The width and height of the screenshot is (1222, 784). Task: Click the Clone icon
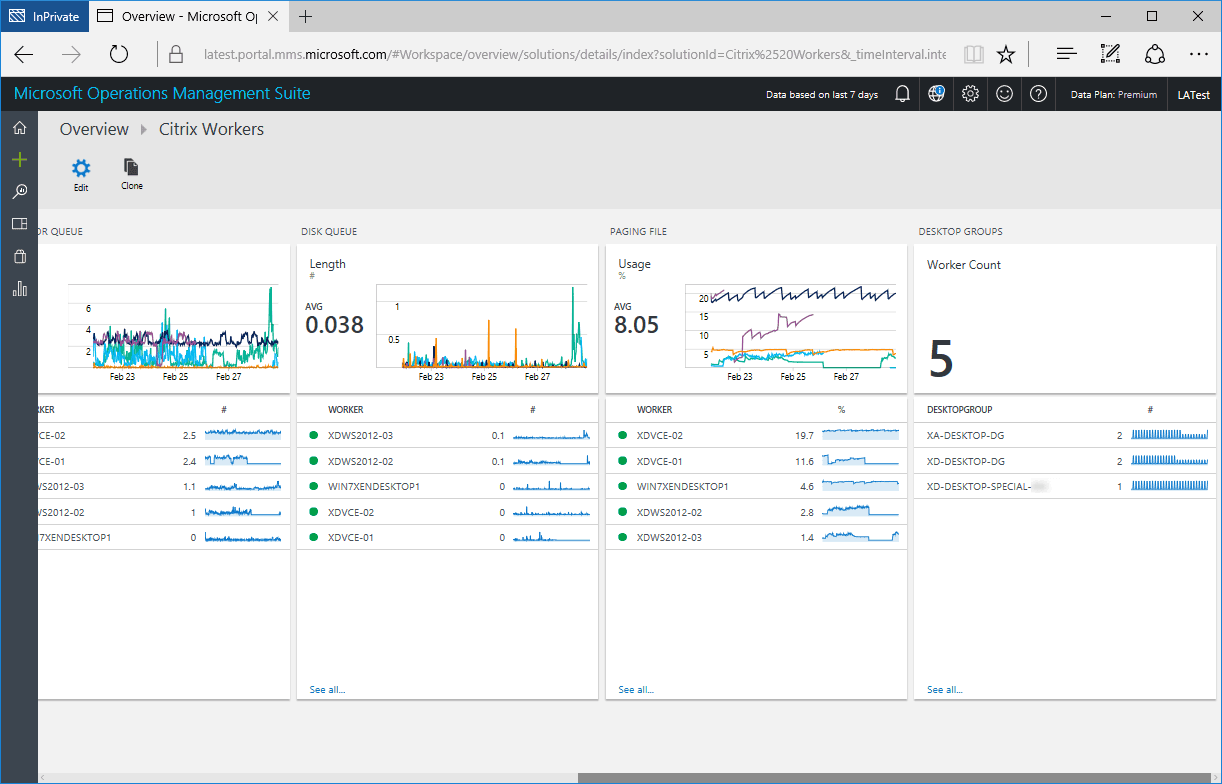(131, 167)
